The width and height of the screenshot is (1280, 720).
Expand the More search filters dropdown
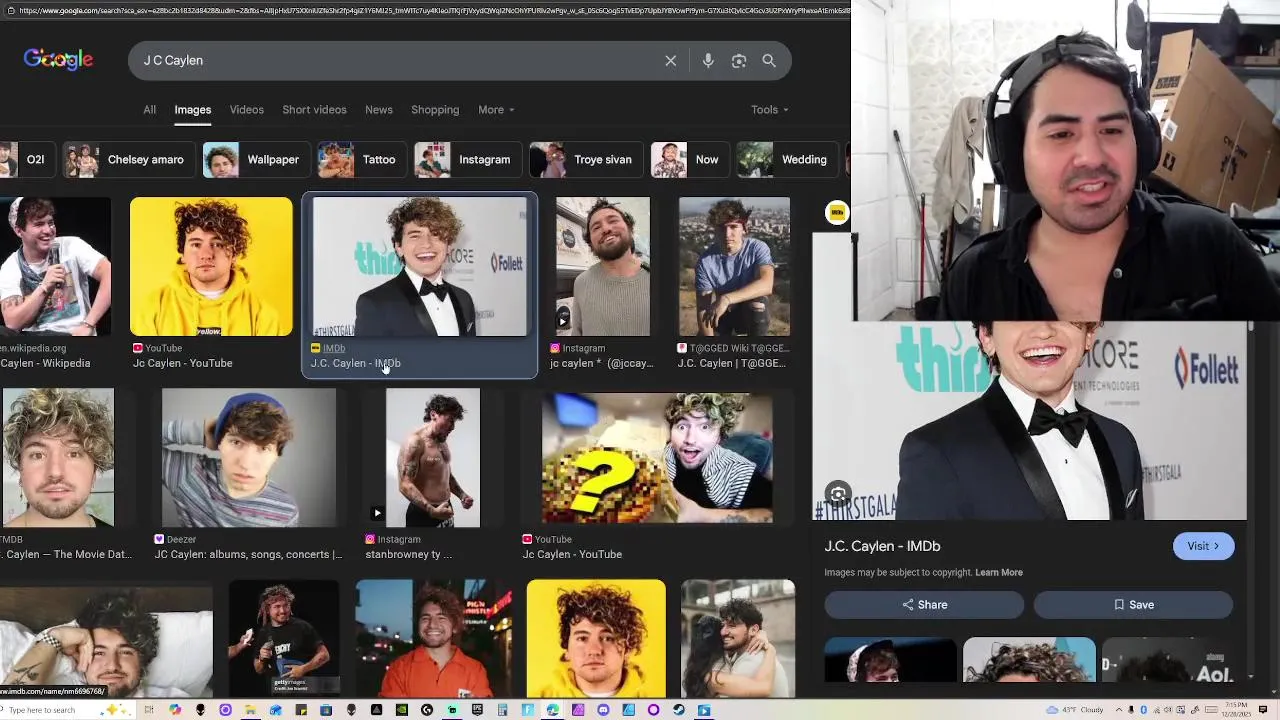[496, 110]
